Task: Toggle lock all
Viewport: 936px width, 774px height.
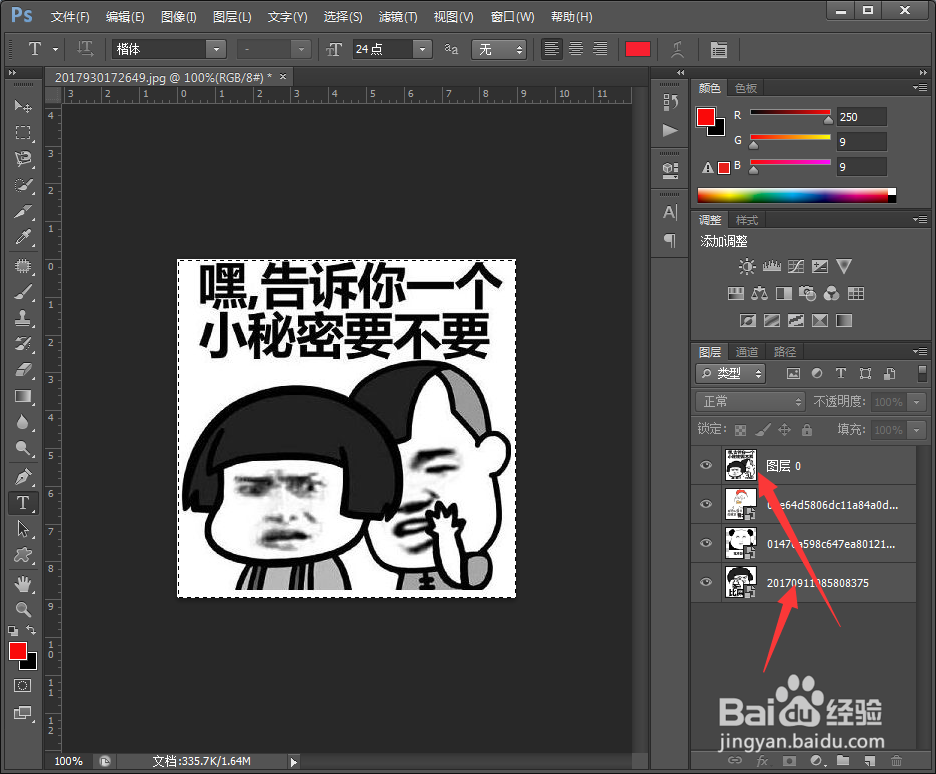Action: point(806,430)
